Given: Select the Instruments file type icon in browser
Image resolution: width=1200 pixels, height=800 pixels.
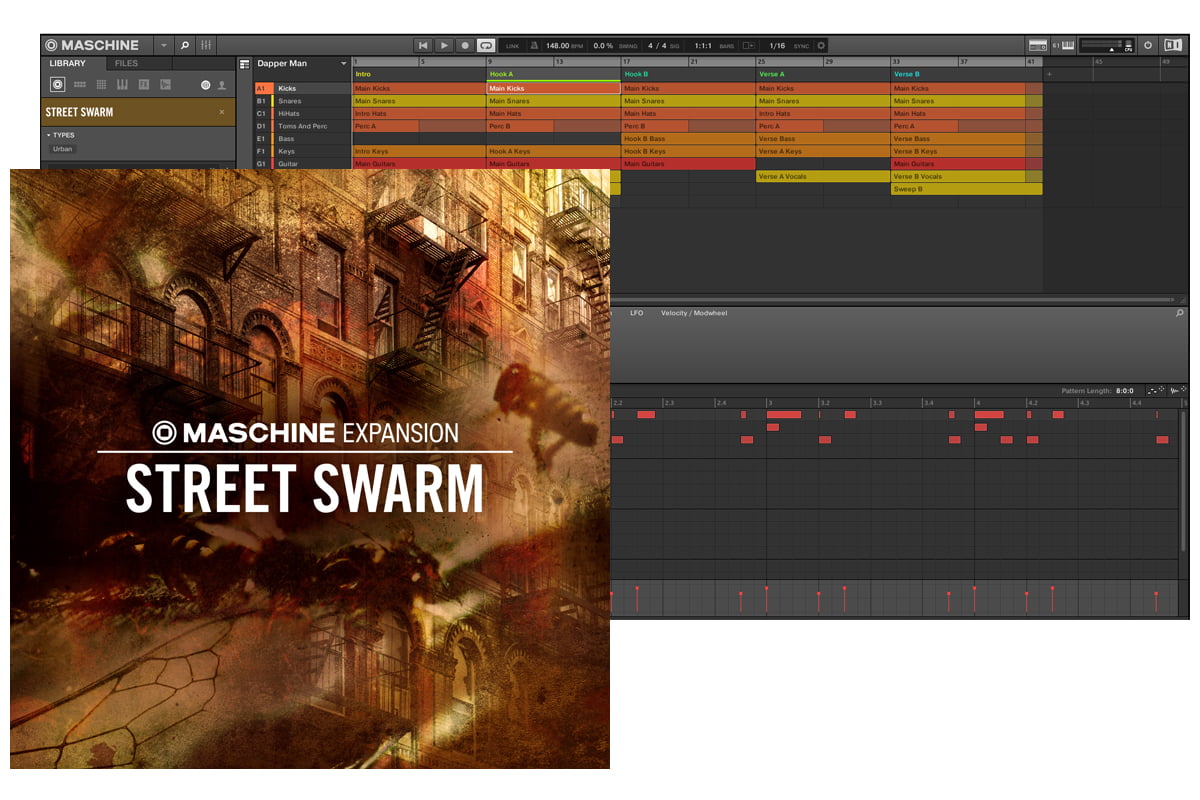Looking at the screenshot, I should click(122, 85).
